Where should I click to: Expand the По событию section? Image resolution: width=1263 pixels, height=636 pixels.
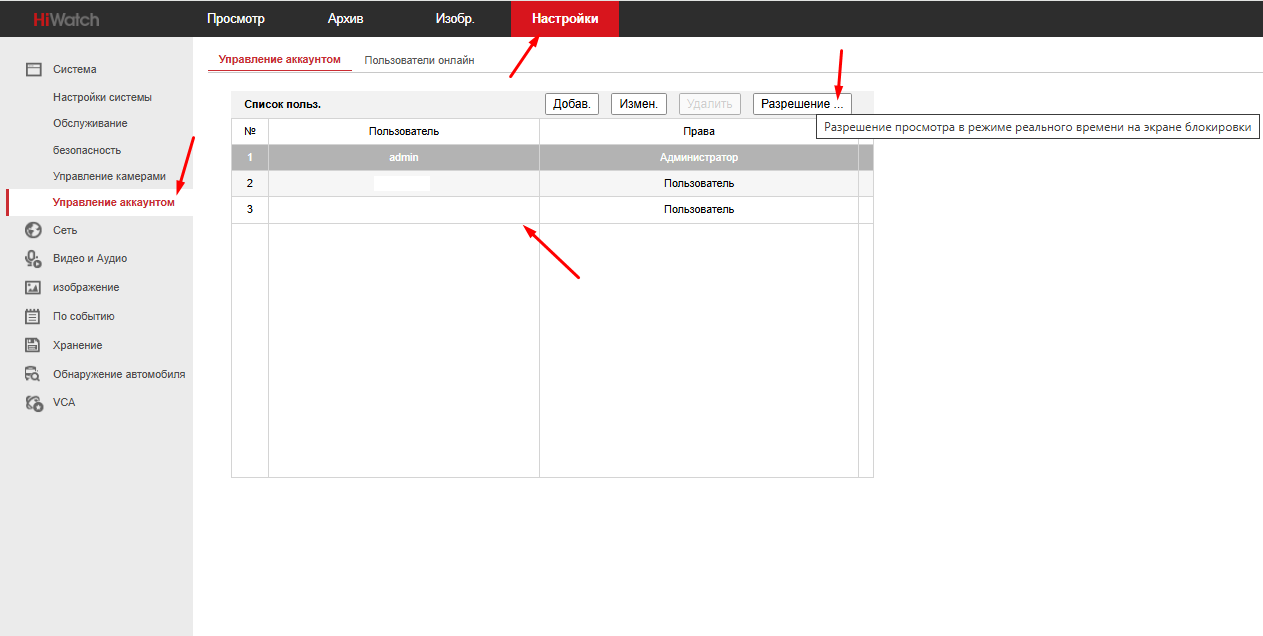[x=84, y=316]
